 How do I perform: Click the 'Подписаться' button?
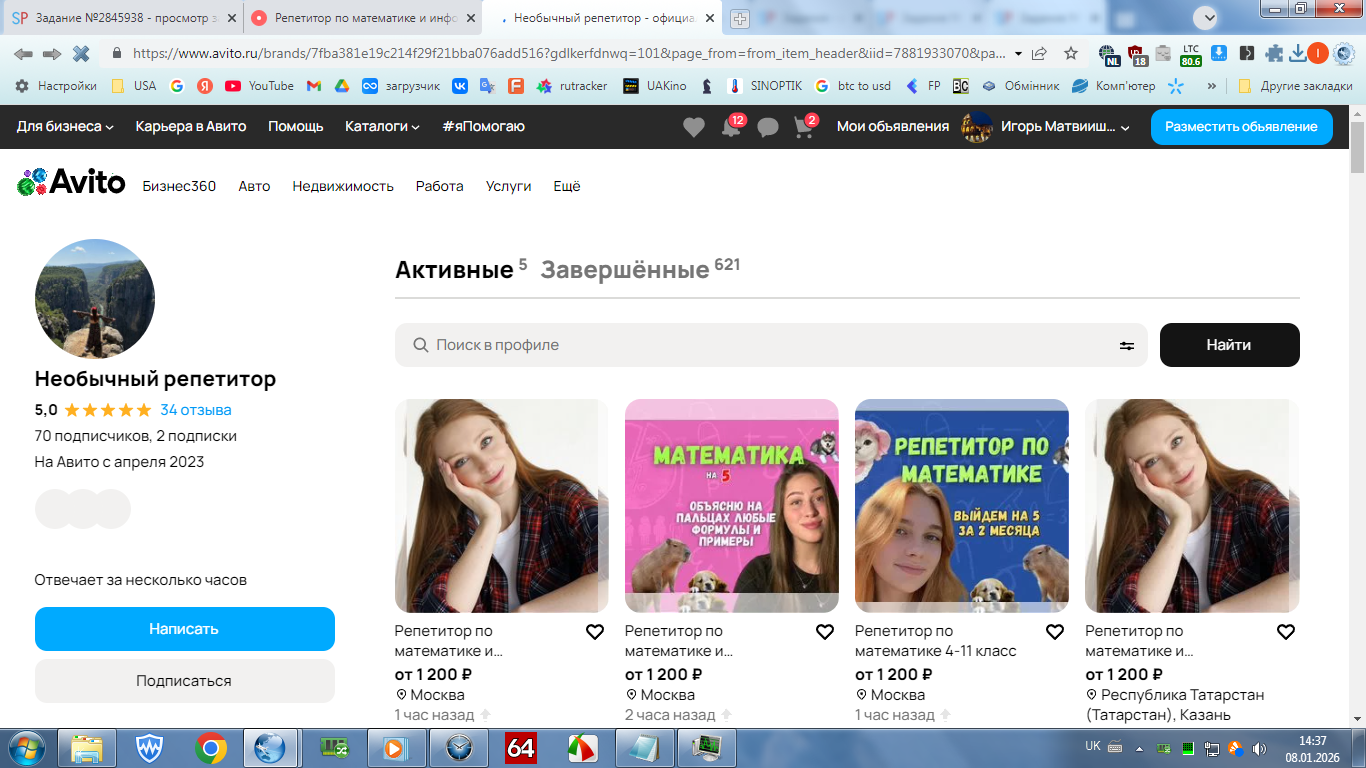coord(185,681)
